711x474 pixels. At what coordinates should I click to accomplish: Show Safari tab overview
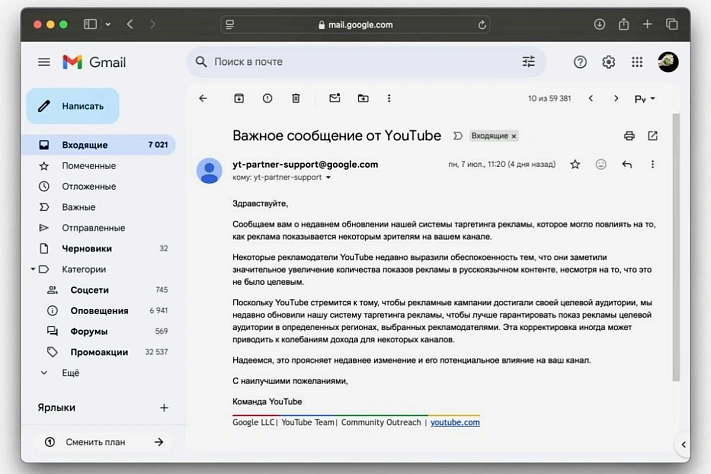pyautogui.click(x=672, y=24)
